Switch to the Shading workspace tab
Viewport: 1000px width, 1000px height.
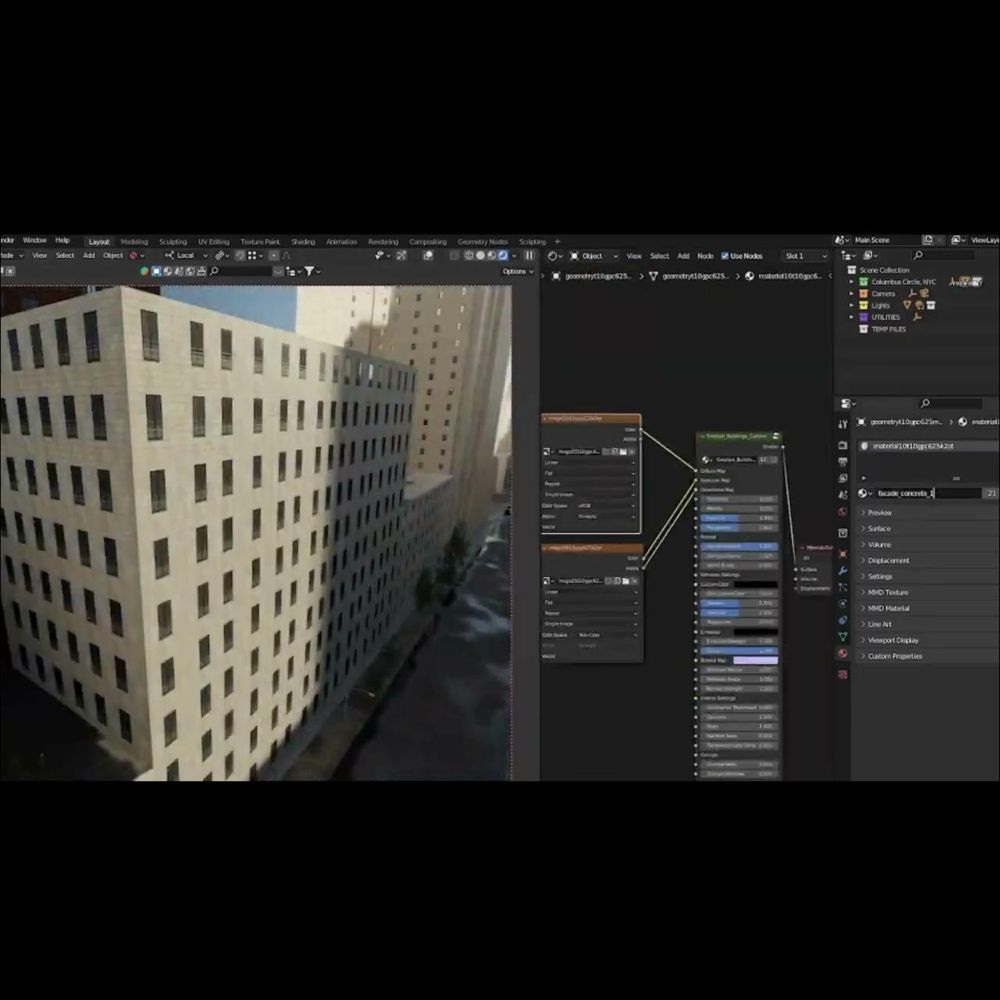tap(303, 241)
